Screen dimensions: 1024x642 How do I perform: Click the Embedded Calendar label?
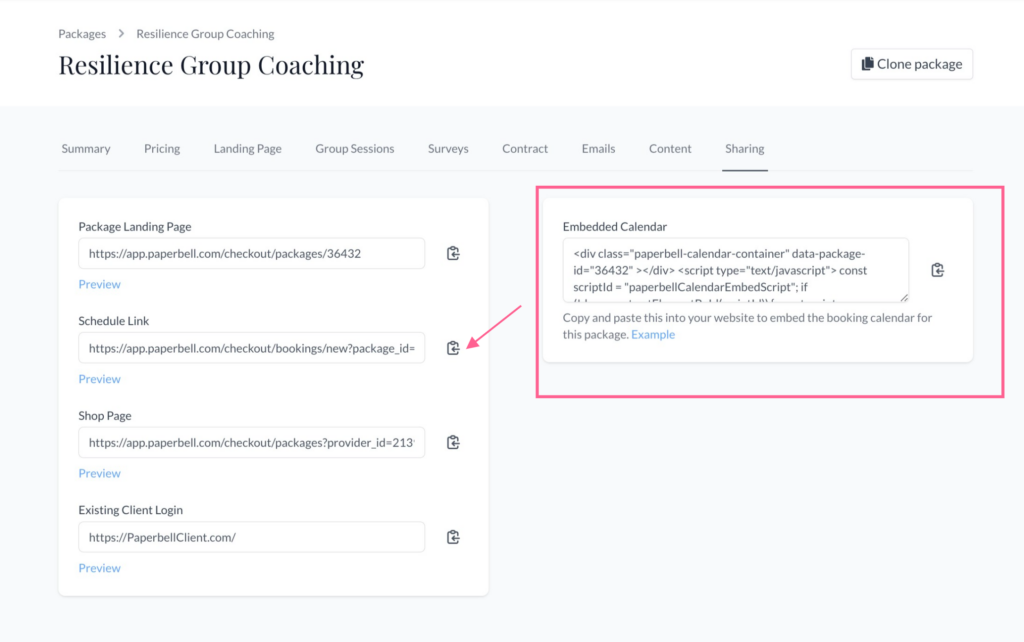(615, 227)
